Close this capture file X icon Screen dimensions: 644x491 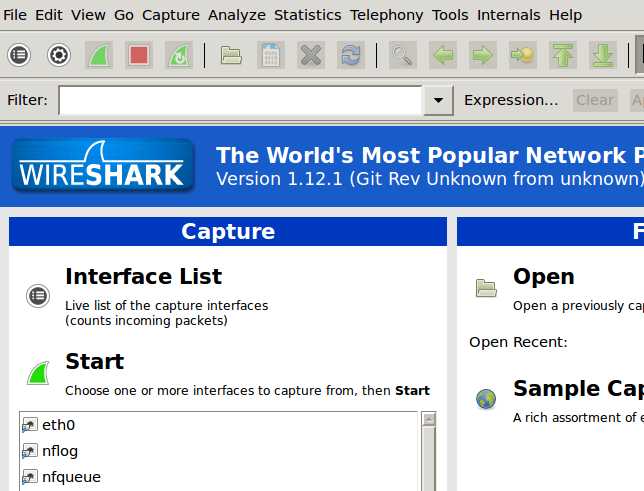(311, 55)
